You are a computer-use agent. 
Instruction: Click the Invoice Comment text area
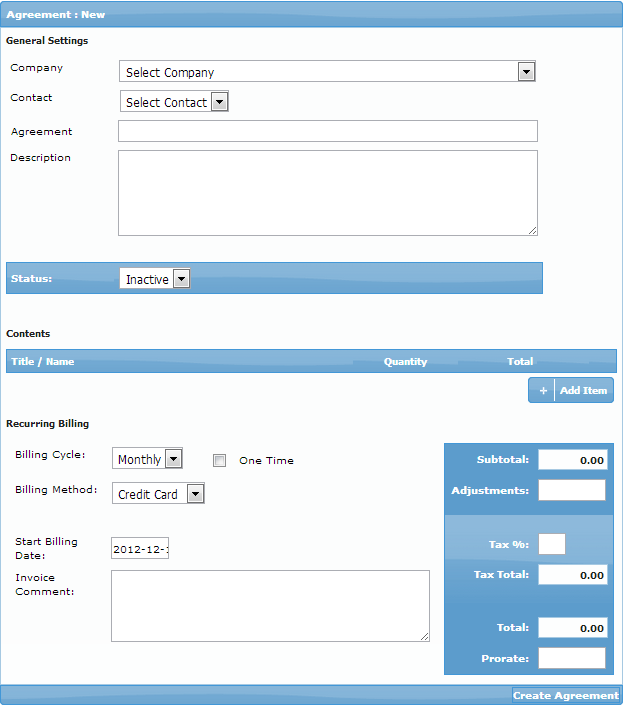tap(270, 606)
